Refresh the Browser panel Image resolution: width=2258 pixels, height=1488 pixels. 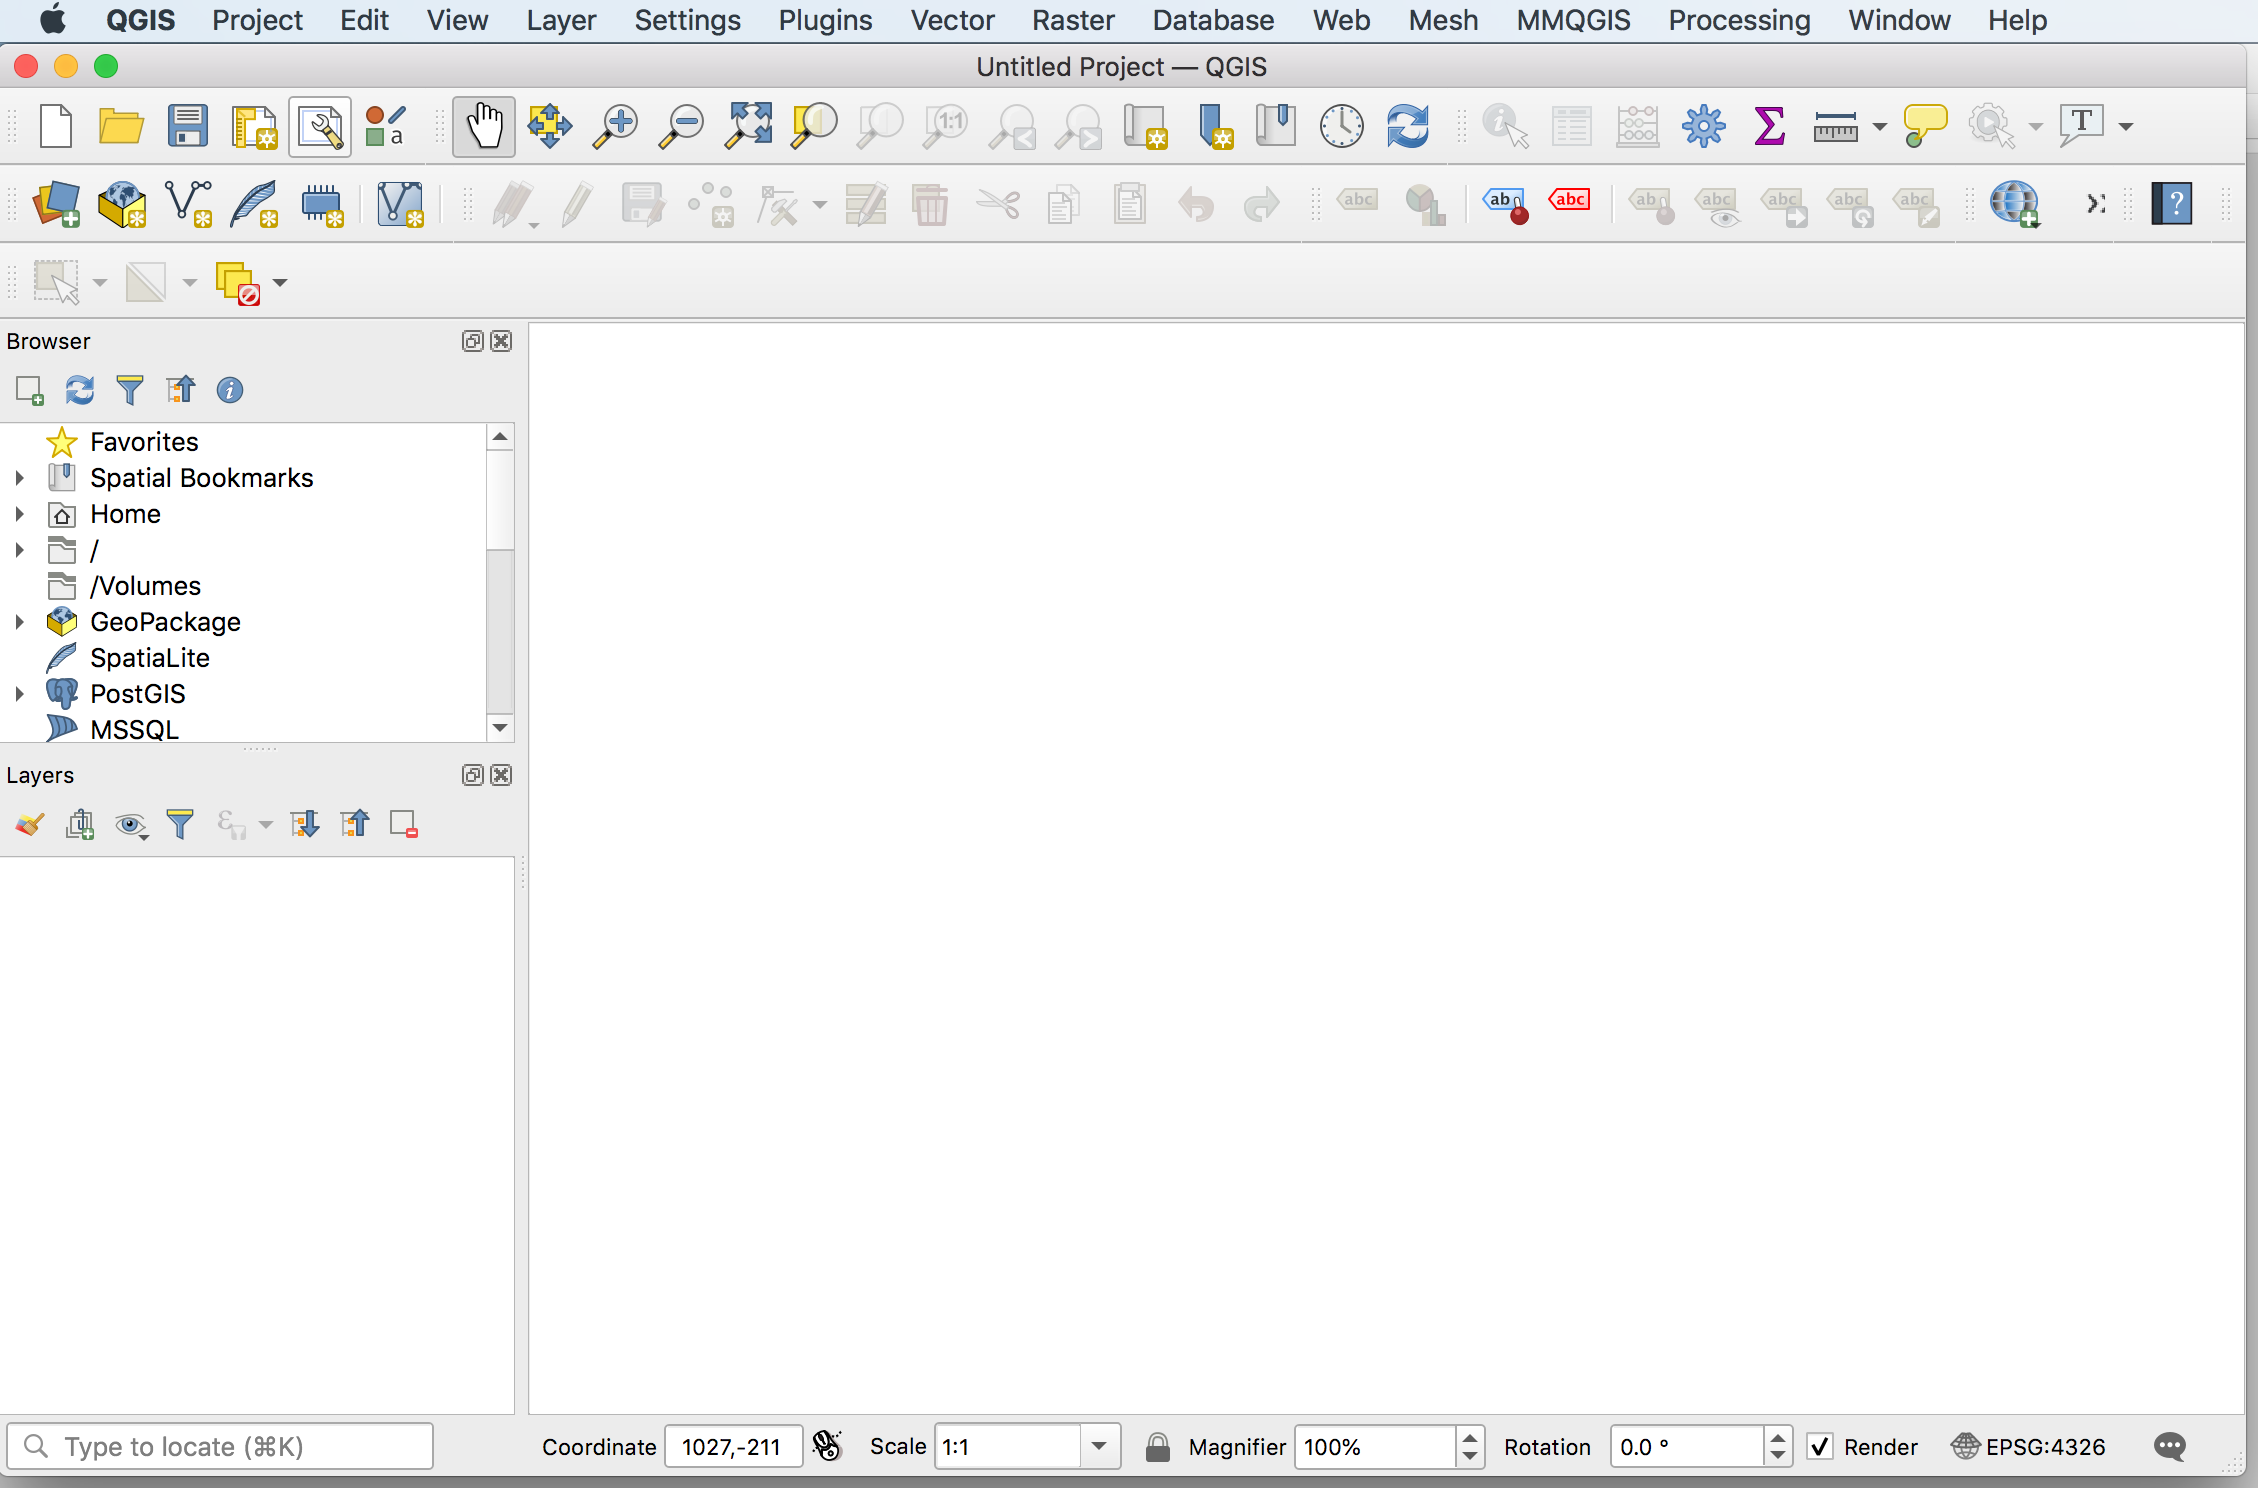(80, 390)
